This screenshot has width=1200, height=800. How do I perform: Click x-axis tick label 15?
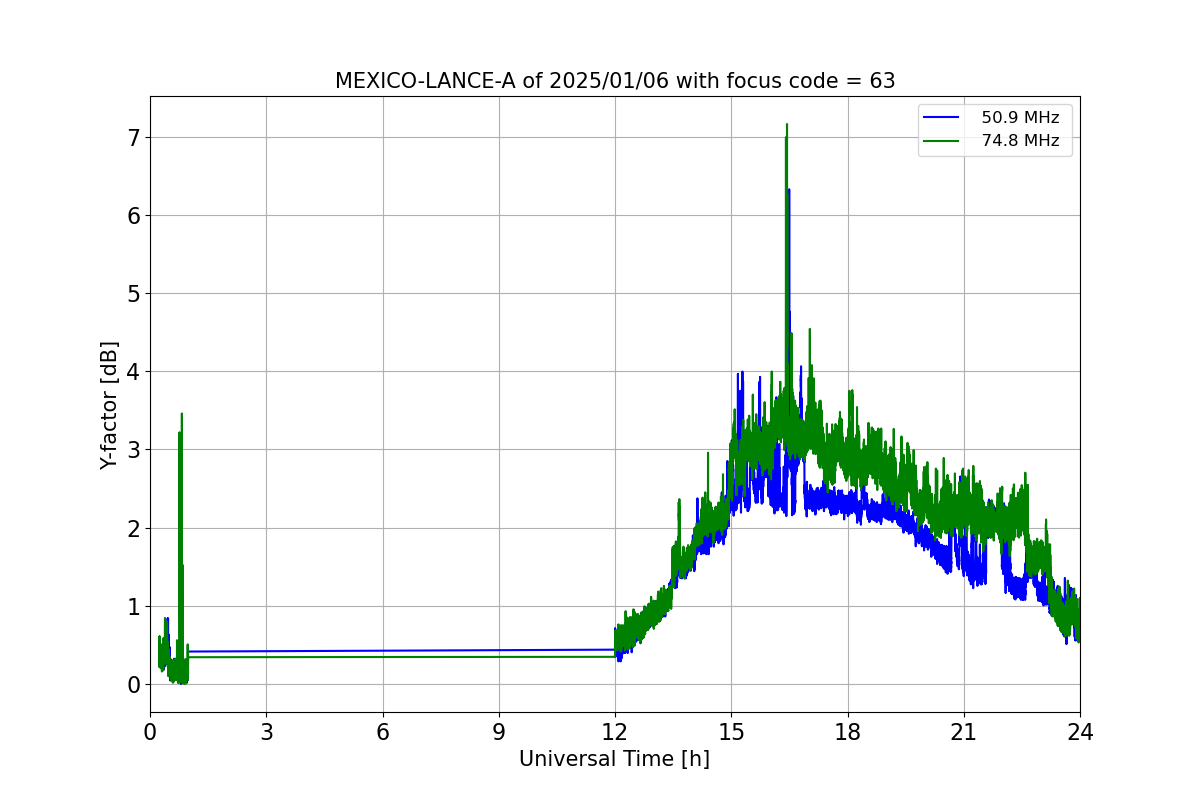(731, 732)
